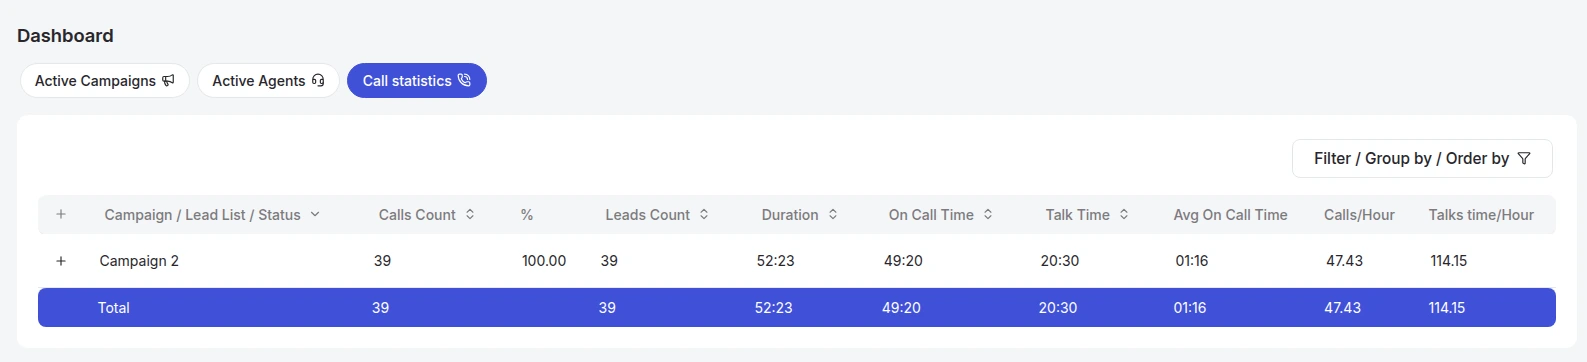1587x362 pixels.
Task: Open Campaign / Lead List / Status dropdown chevron
Action: [315, 215]
